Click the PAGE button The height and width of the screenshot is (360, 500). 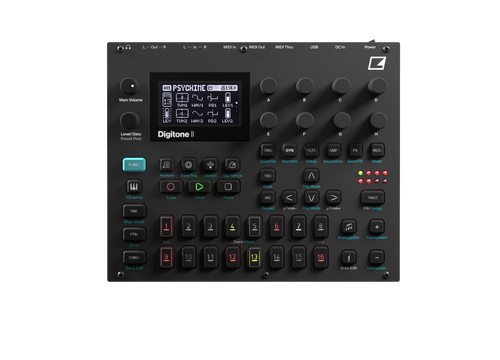pyautogui.click(x=373, y=197)
